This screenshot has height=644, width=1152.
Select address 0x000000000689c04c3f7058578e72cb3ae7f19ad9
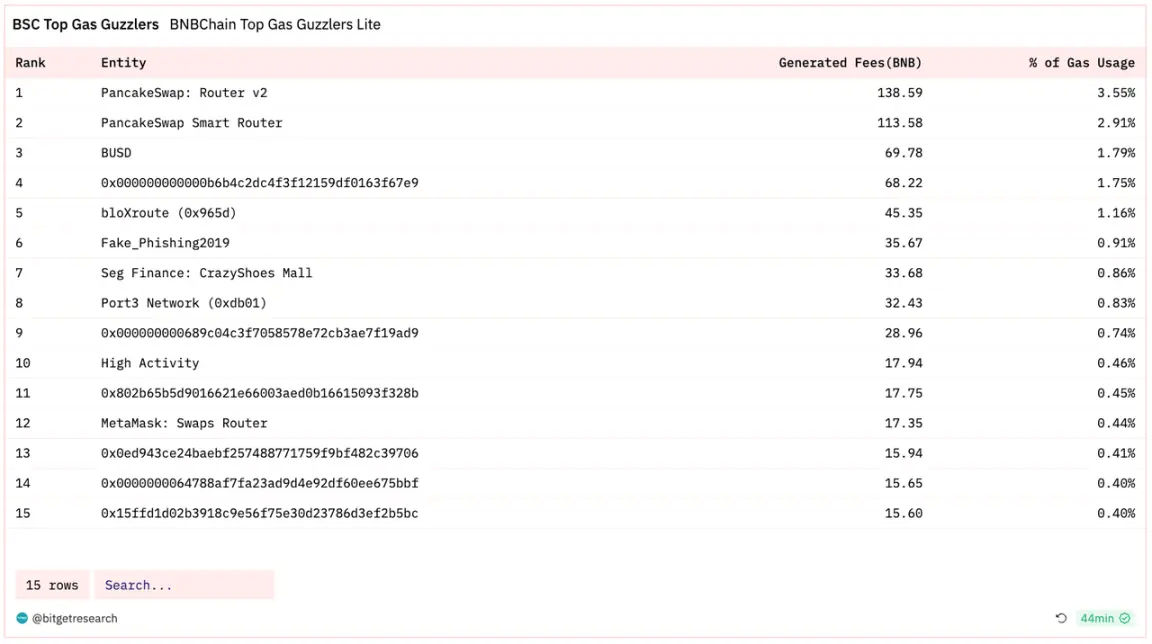click(x=259, y=333)
